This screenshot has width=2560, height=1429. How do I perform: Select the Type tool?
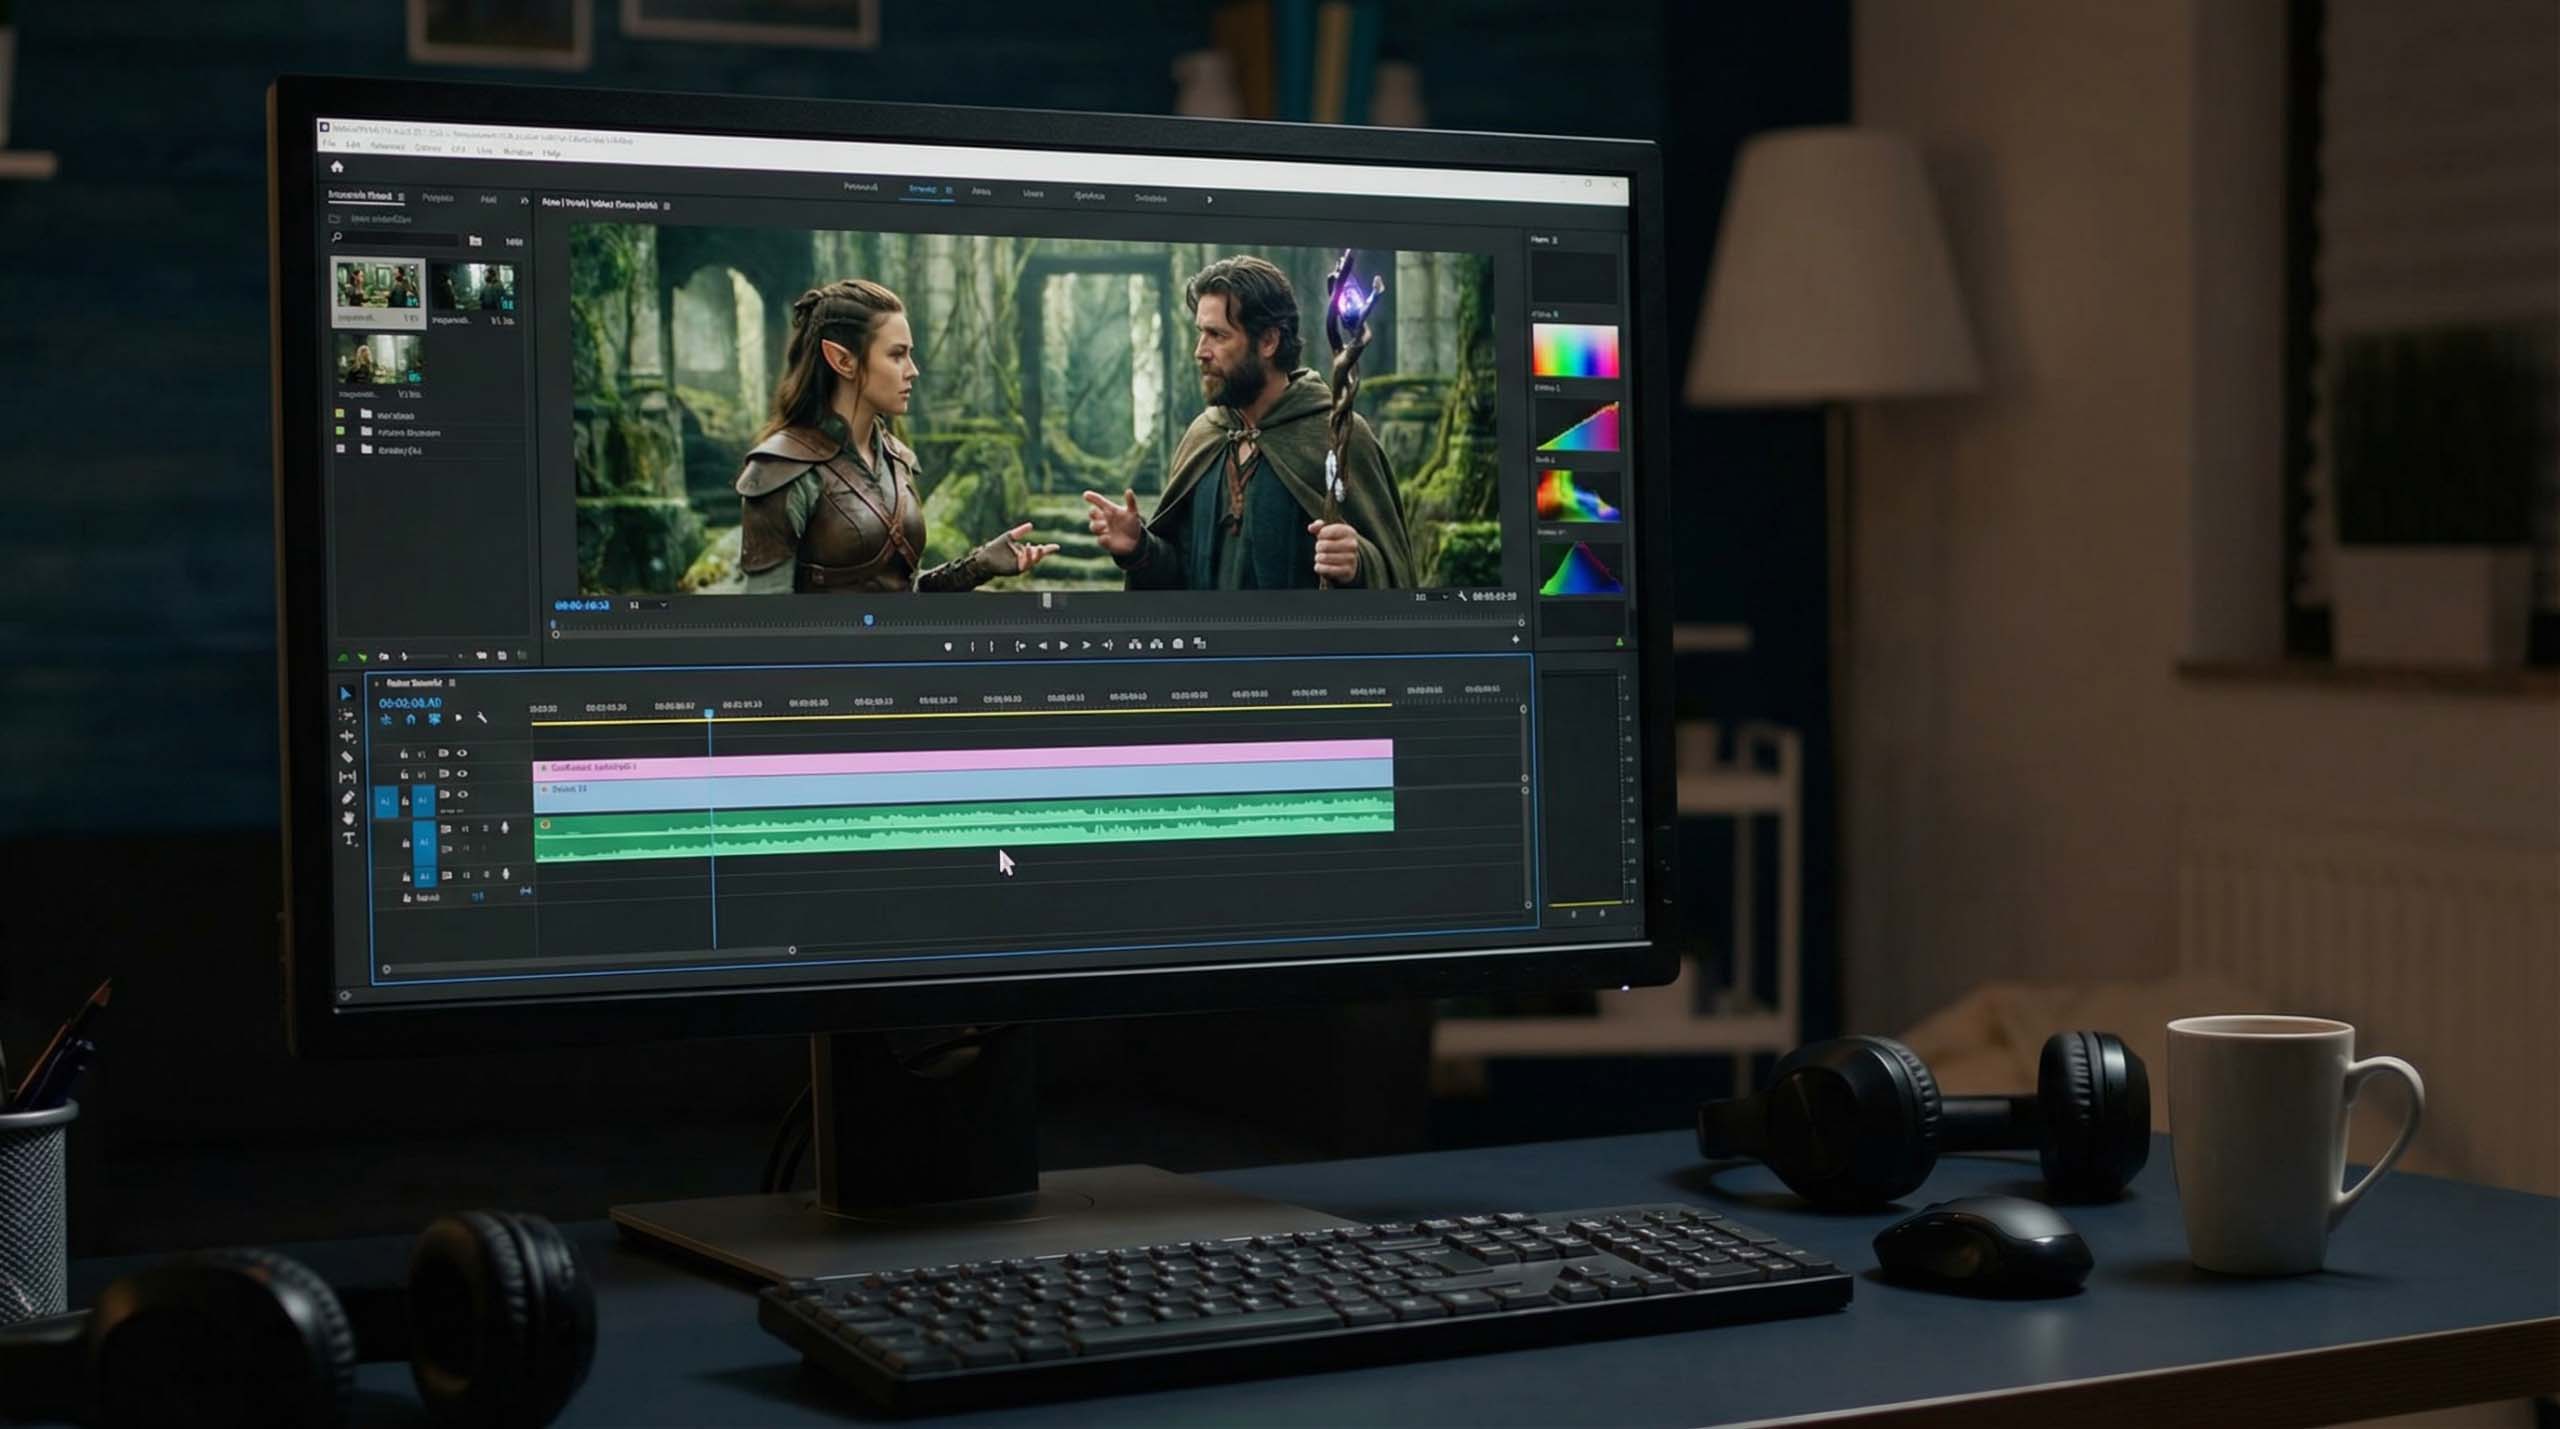(349, 840)
